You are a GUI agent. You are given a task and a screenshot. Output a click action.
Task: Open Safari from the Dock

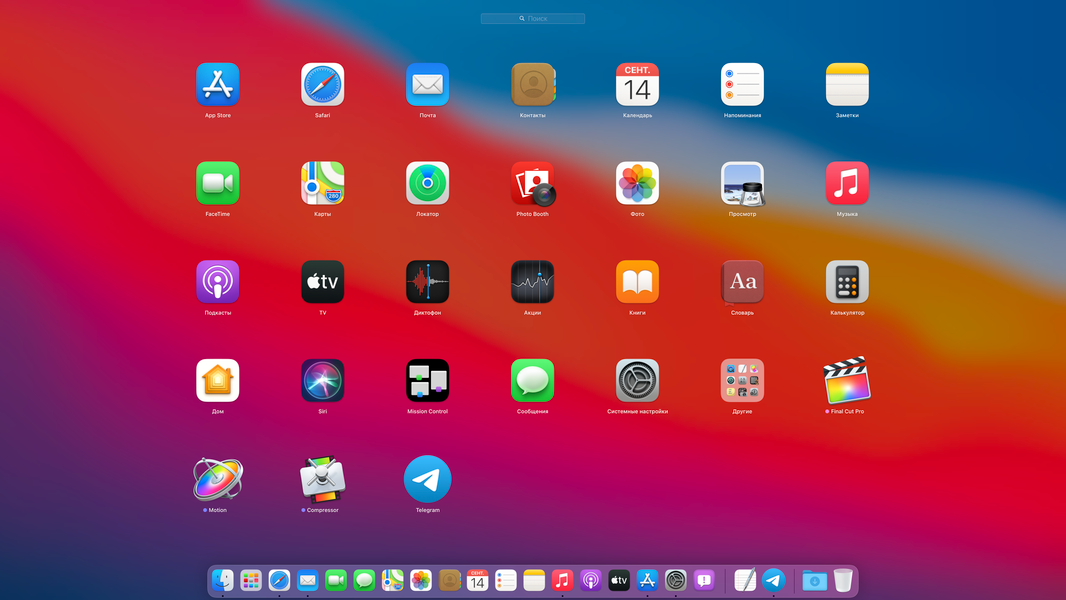point(279,580)
